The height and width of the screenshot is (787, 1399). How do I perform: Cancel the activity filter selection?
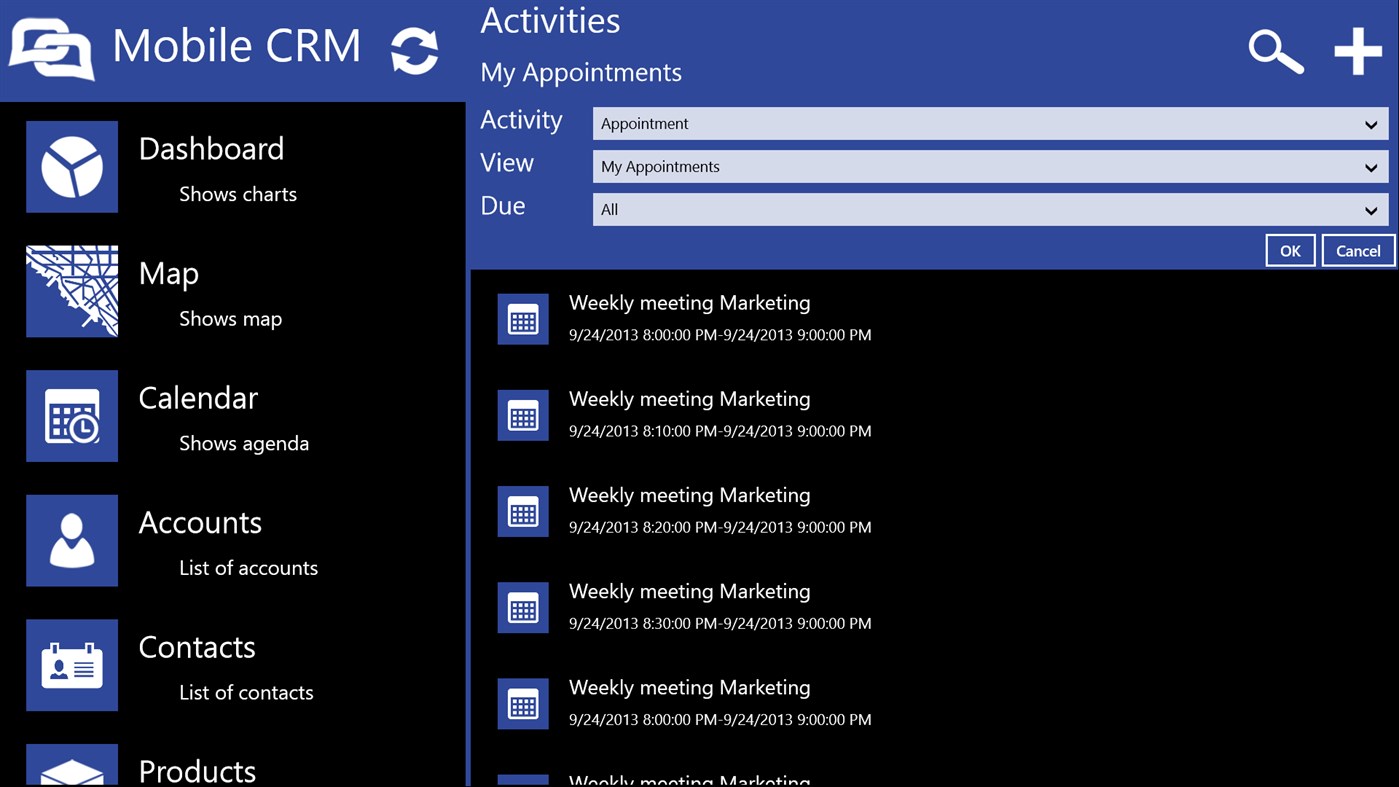pos(1357,250)
